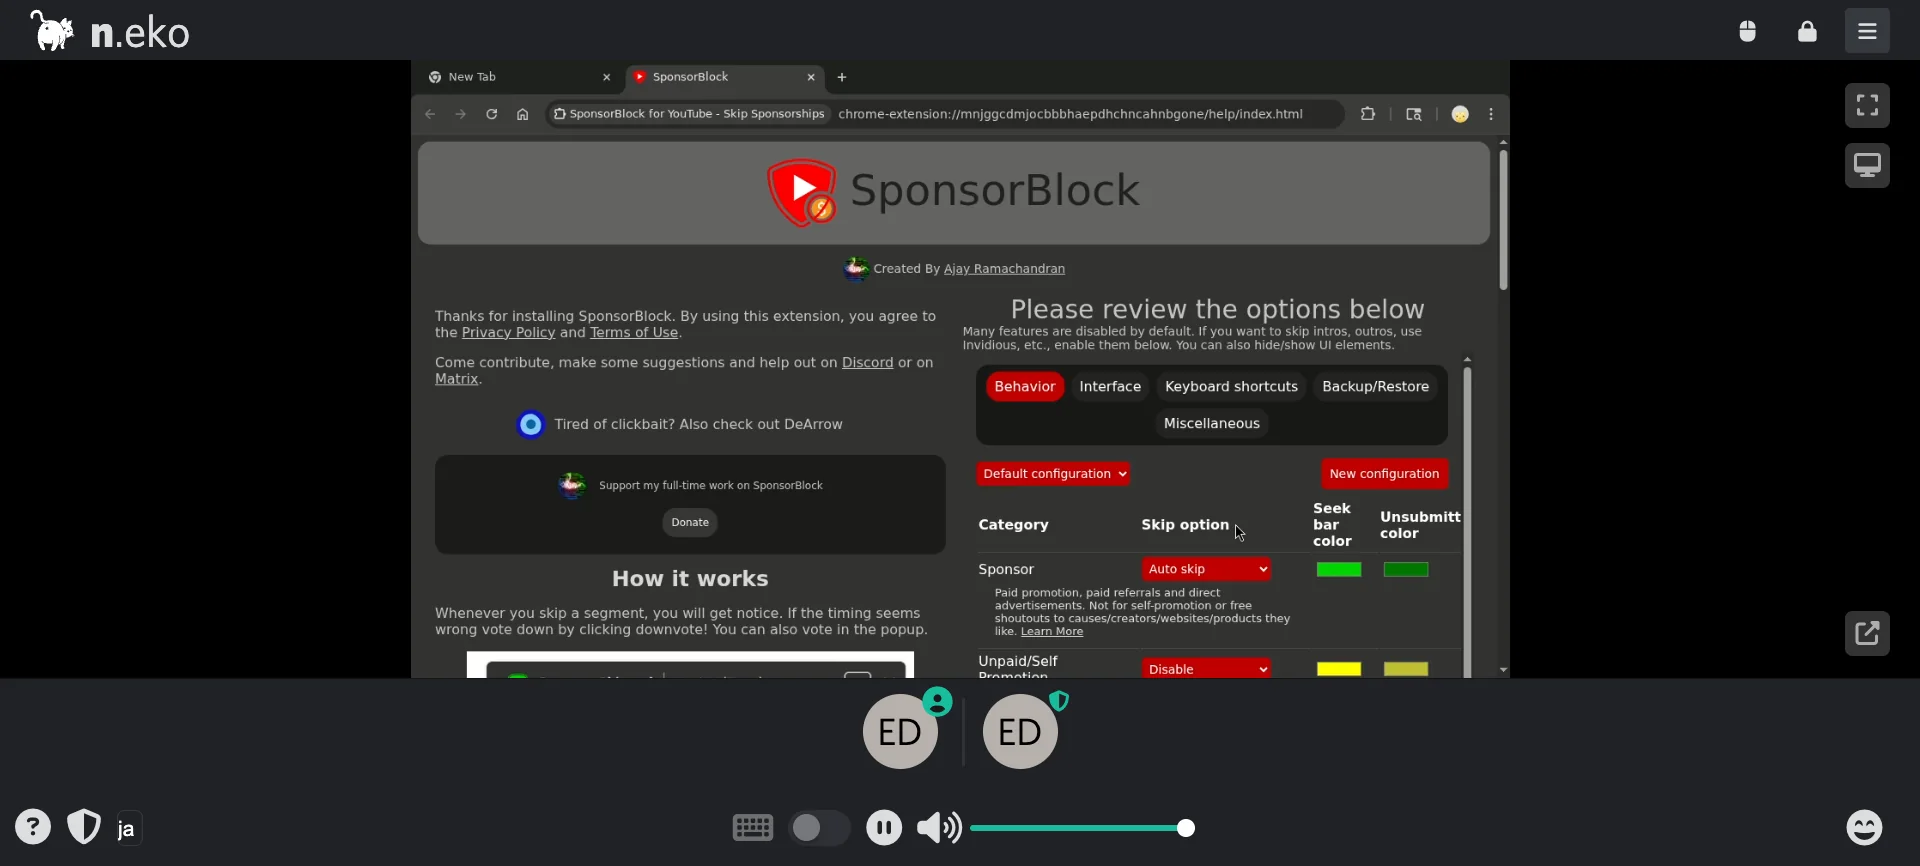Go forward in browser history
The image size is (1920, 866).
point(461,114)
